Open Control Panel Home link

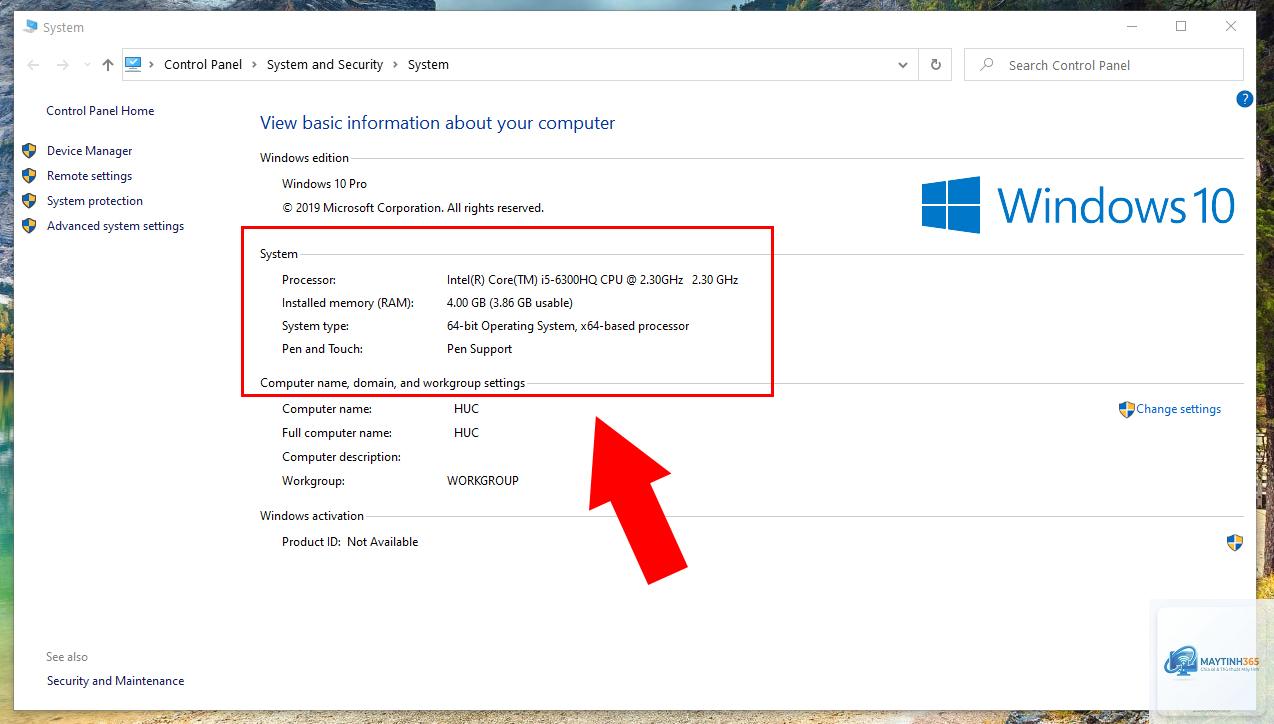click(x=100, y=111)
